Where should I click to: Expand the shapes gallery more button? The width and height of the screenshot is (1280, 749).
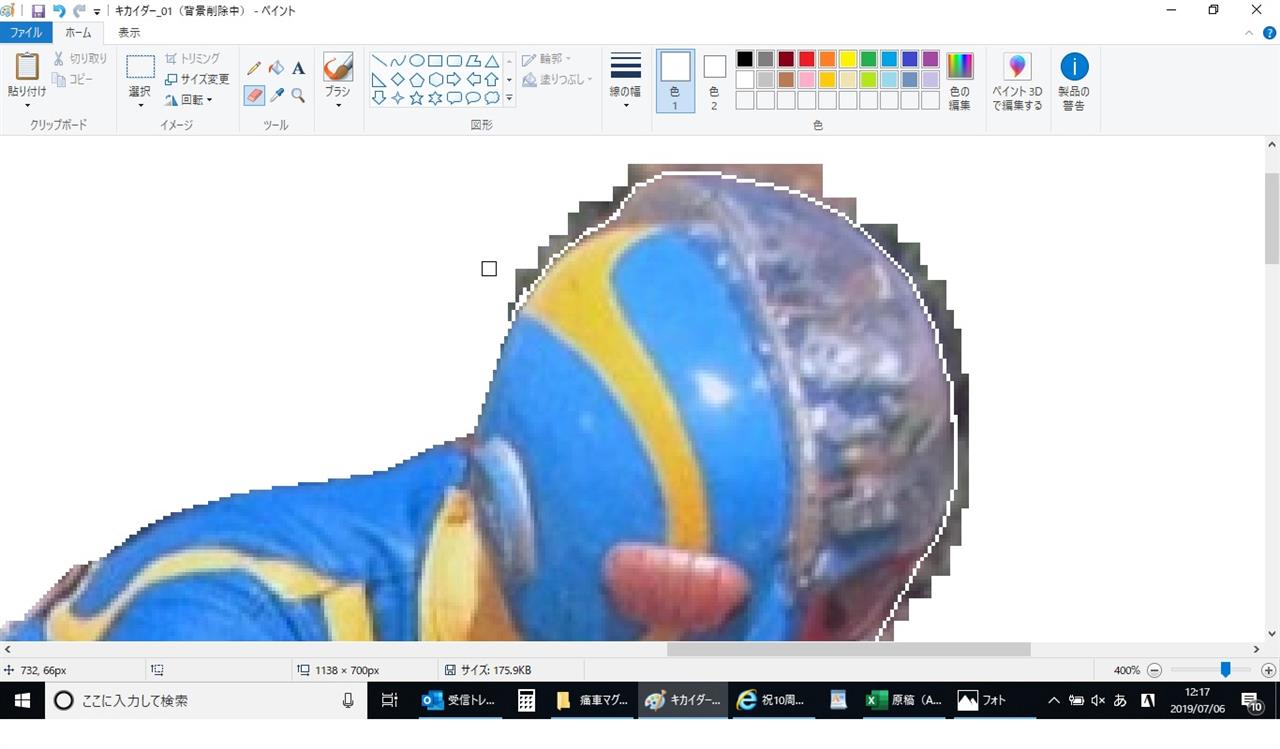(509, 98)
